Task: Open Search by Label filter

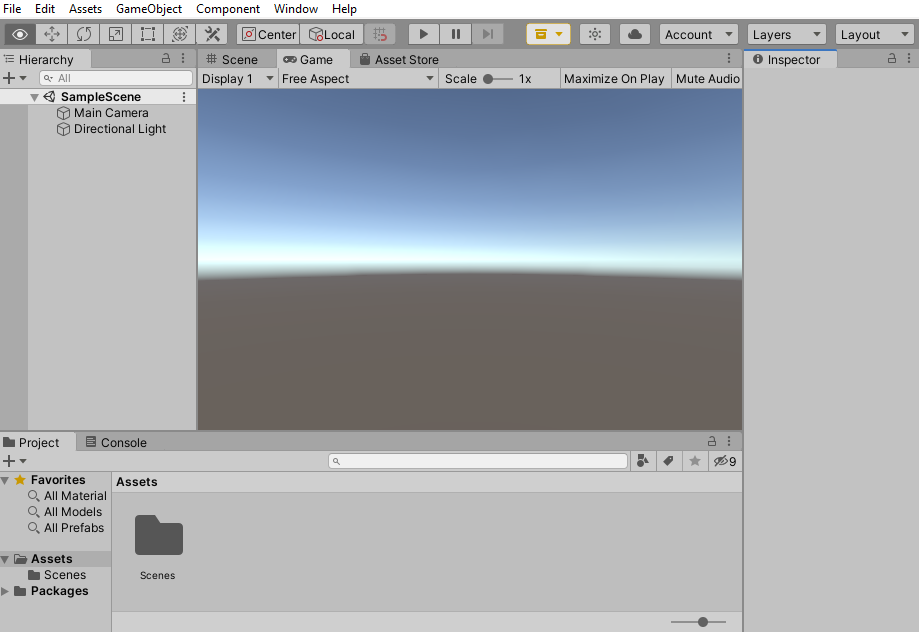Action: (x=668, y=461)
